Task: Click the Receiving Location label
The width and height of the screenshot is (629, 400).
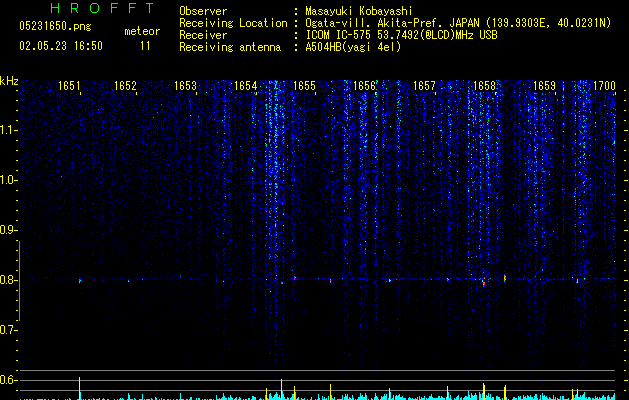Action: coord(233,23)
